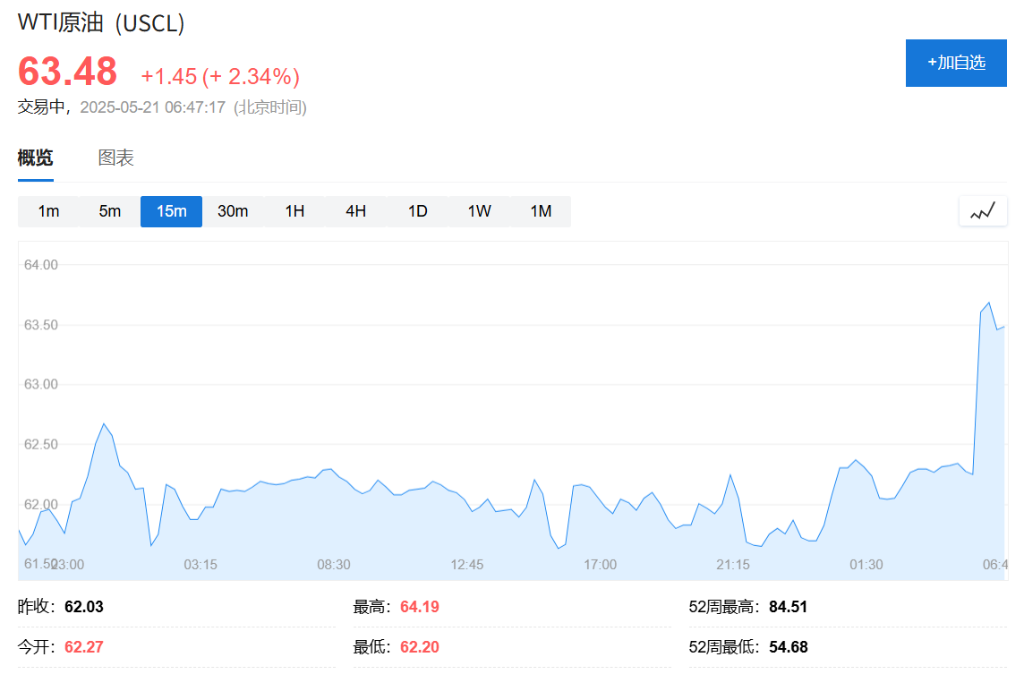Click the 64.00 y-axis label

[41, 265]
